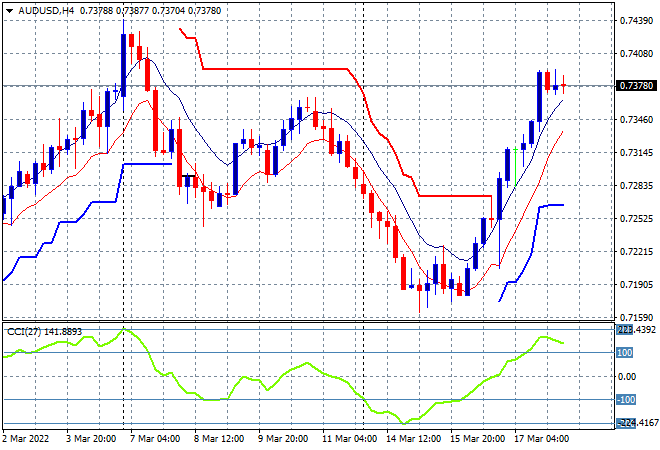
Task: Click the 3 Mar 20:00 time label
Action: pyautogui.click(x=90, y=439)
